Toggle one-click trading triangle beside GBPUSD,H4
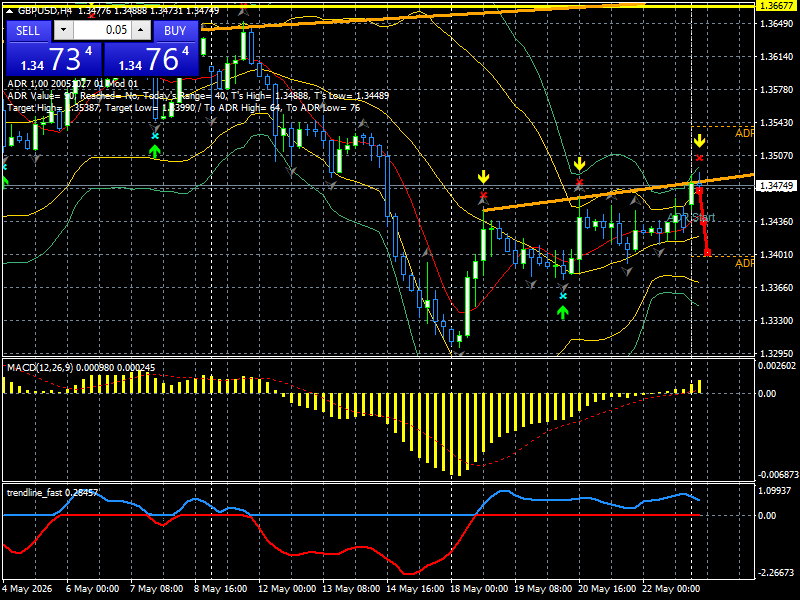 click(x=10, y=11)
